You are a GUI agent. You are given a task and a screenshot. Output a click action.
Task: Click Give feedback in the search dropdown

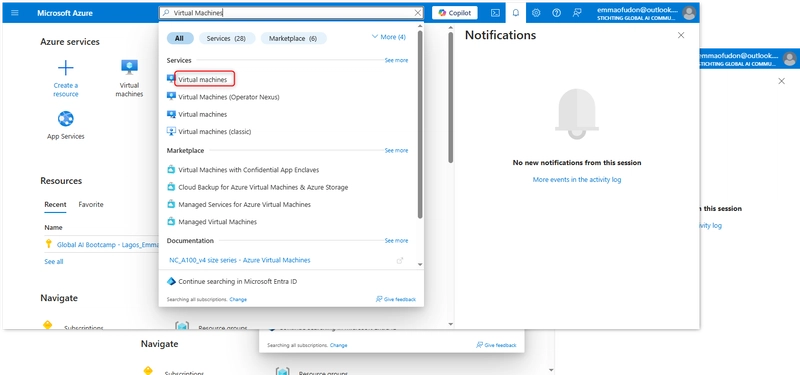click(x=396, y=299)
